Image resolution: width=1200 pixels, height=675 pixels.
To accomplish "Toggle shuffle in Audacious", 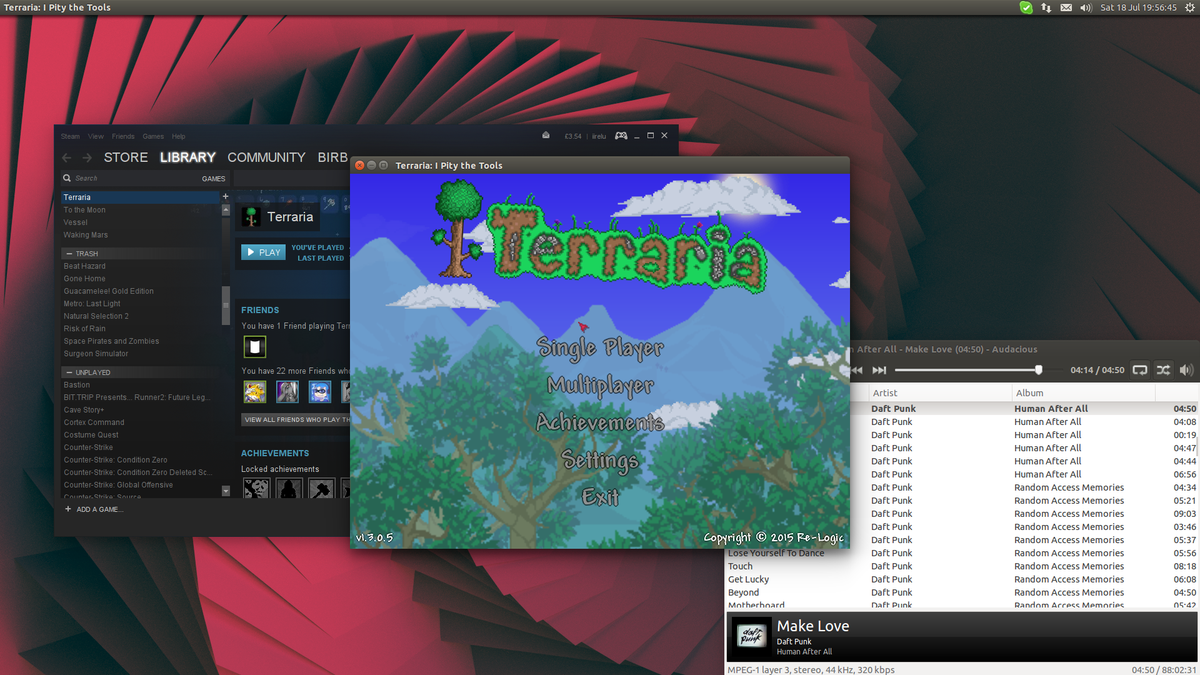I will point(1163,370).
